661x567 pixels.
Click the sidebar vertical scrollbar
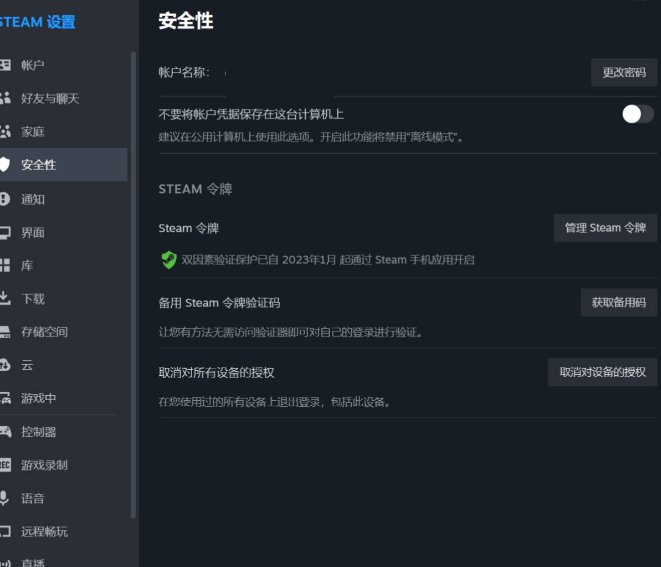point(133,285)
